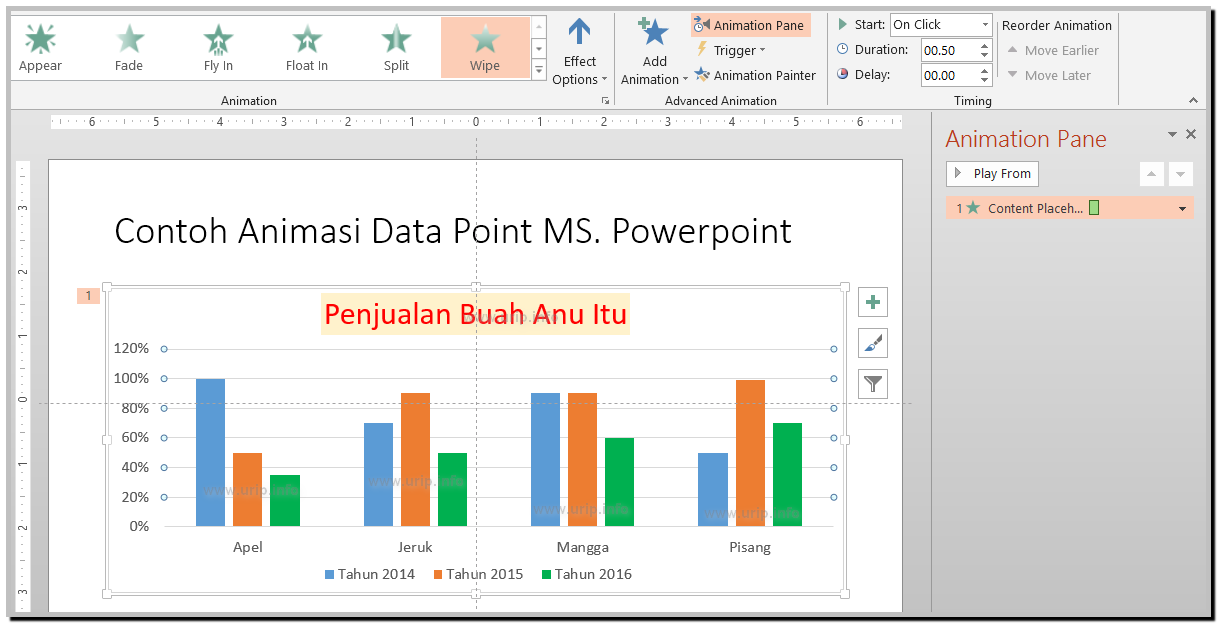The height and width of the screenshot is (624, 1218).
Task: Select the Appear animation effect
Action: coord(39,45)
